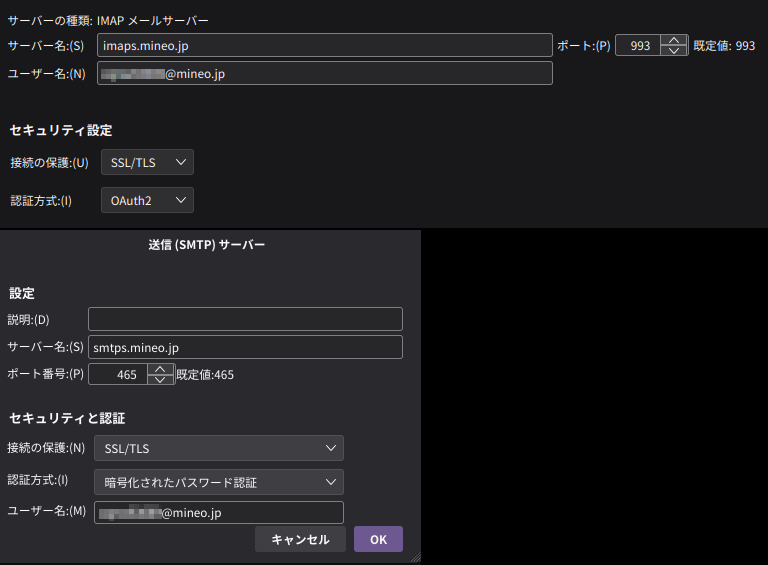This screenshot has width=768, height=565.
Task: Open the SMTP 接続の保護 SSL/TLS dropdown
Action: click(219, 448)
